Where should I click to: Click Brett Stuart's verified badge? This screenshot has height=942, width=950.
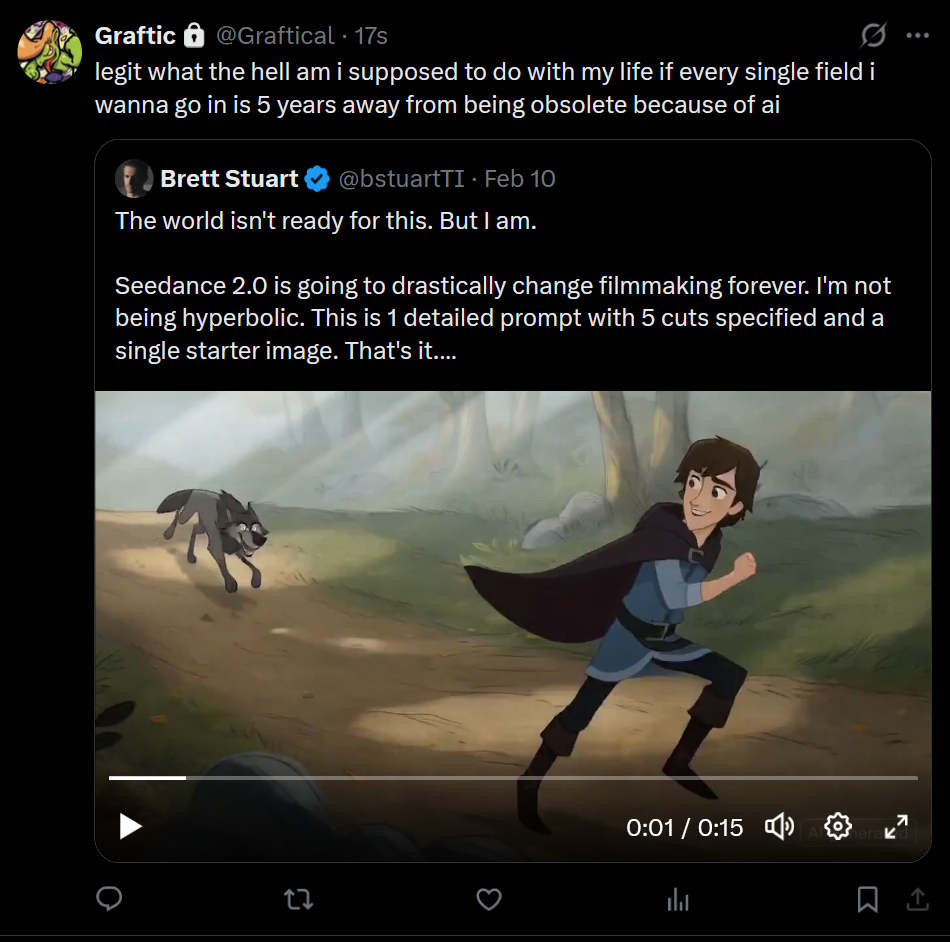[318, 179]
